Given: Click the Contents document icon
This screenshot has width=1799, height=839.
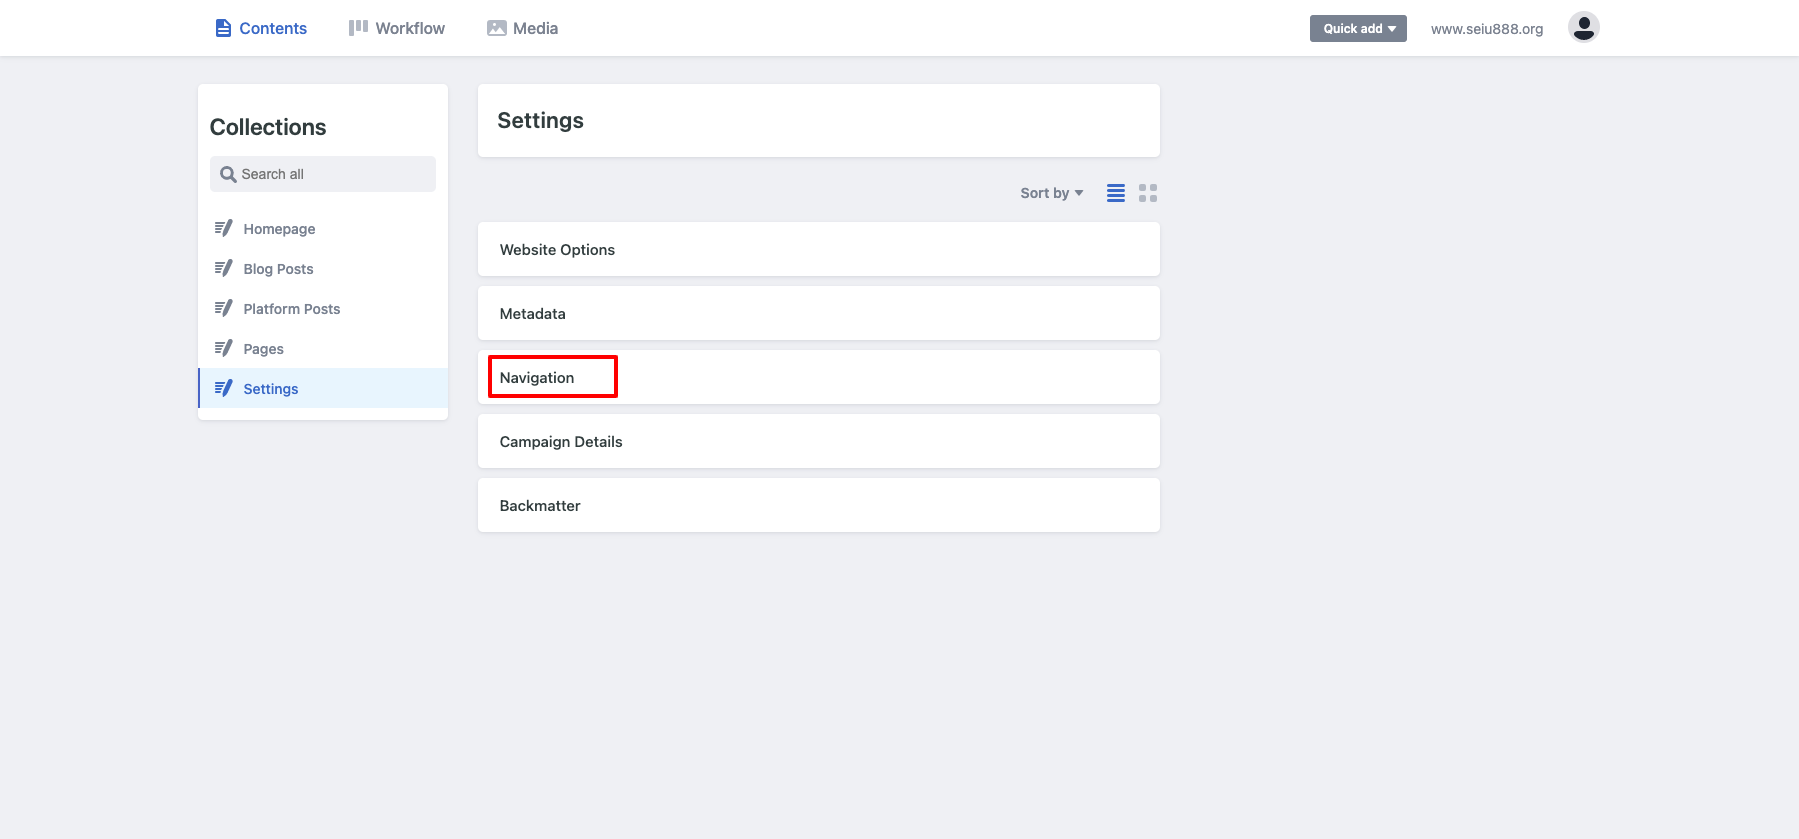Looking at the screenshot, I should click(223, 28).
